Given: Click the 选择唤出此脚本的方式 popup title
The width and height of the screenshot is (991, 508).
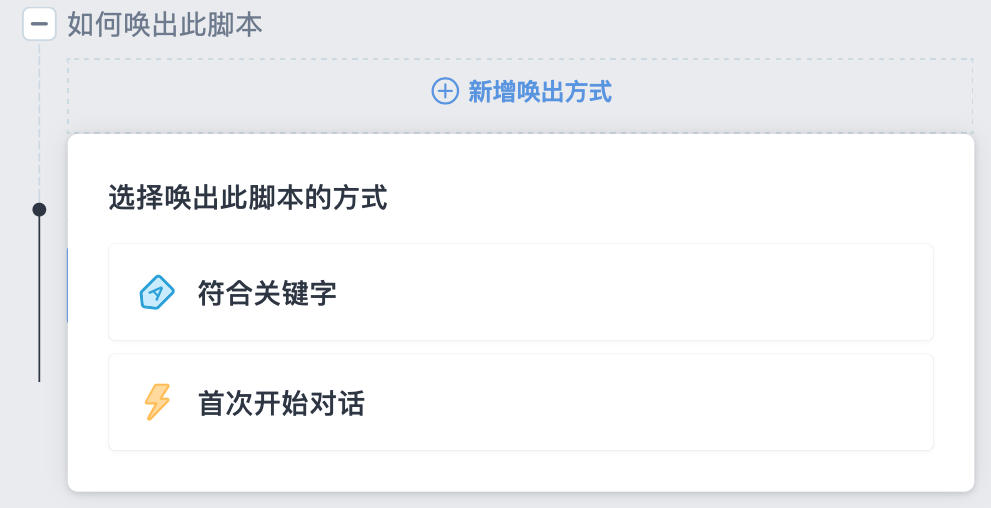Looking at the screenshot, I should (x=248, y=197).
